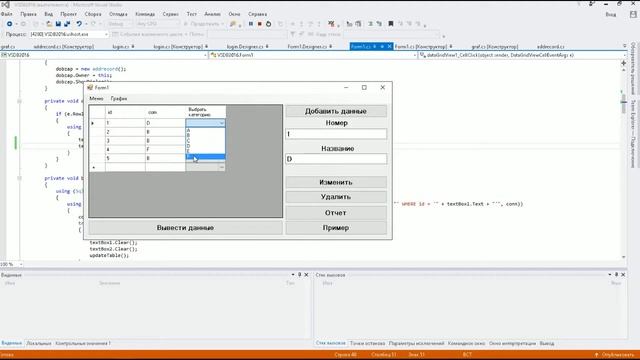Click the Save All toolbar icon
Viewport: 640px width, 360px height.
pyautogui.click(x=67, y=24)
